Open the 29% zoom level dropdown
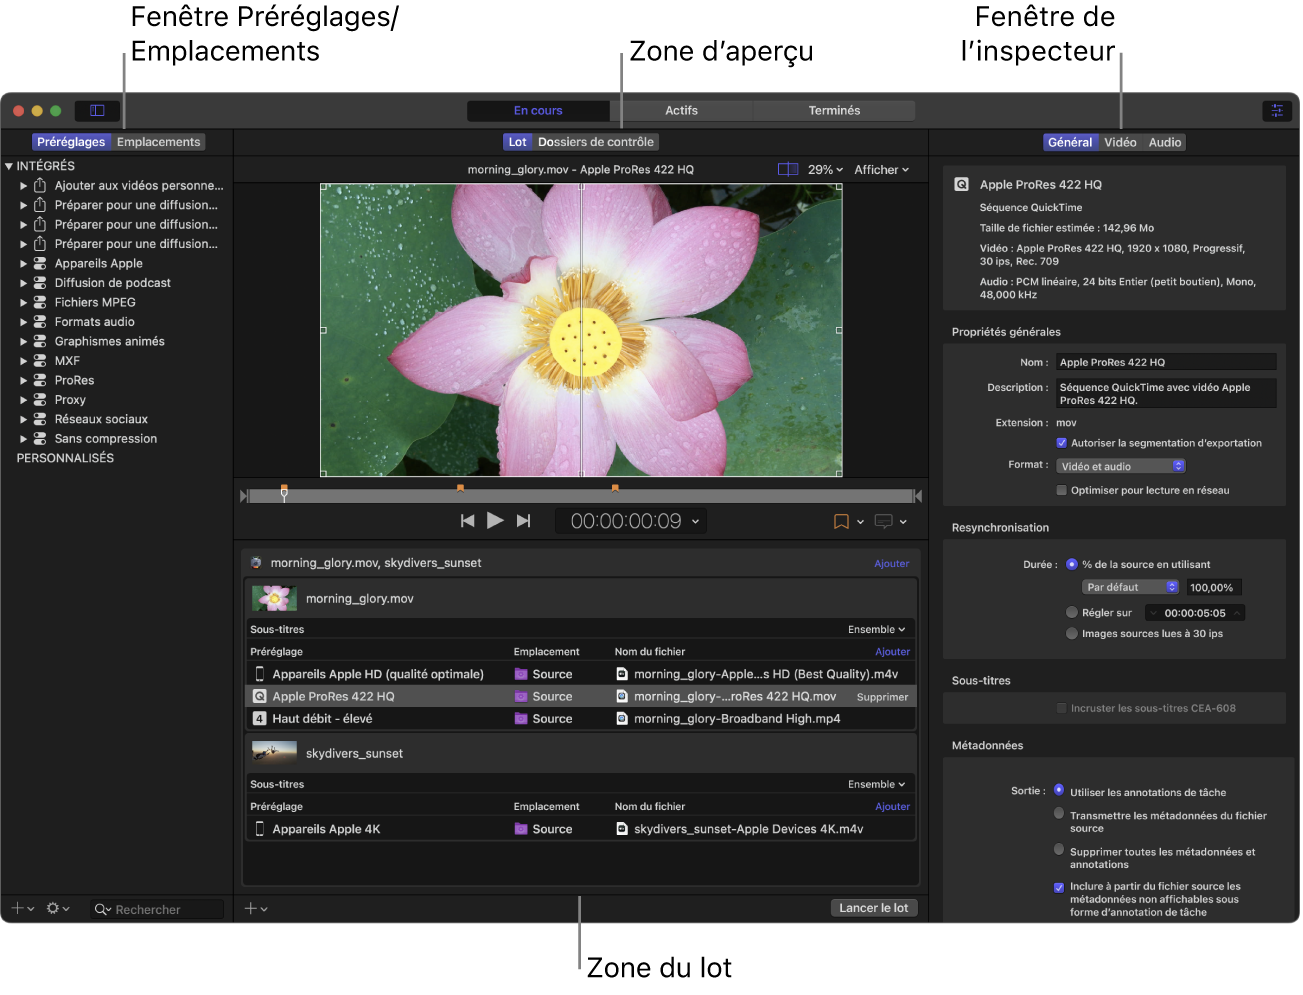 [x=825, y=170]
